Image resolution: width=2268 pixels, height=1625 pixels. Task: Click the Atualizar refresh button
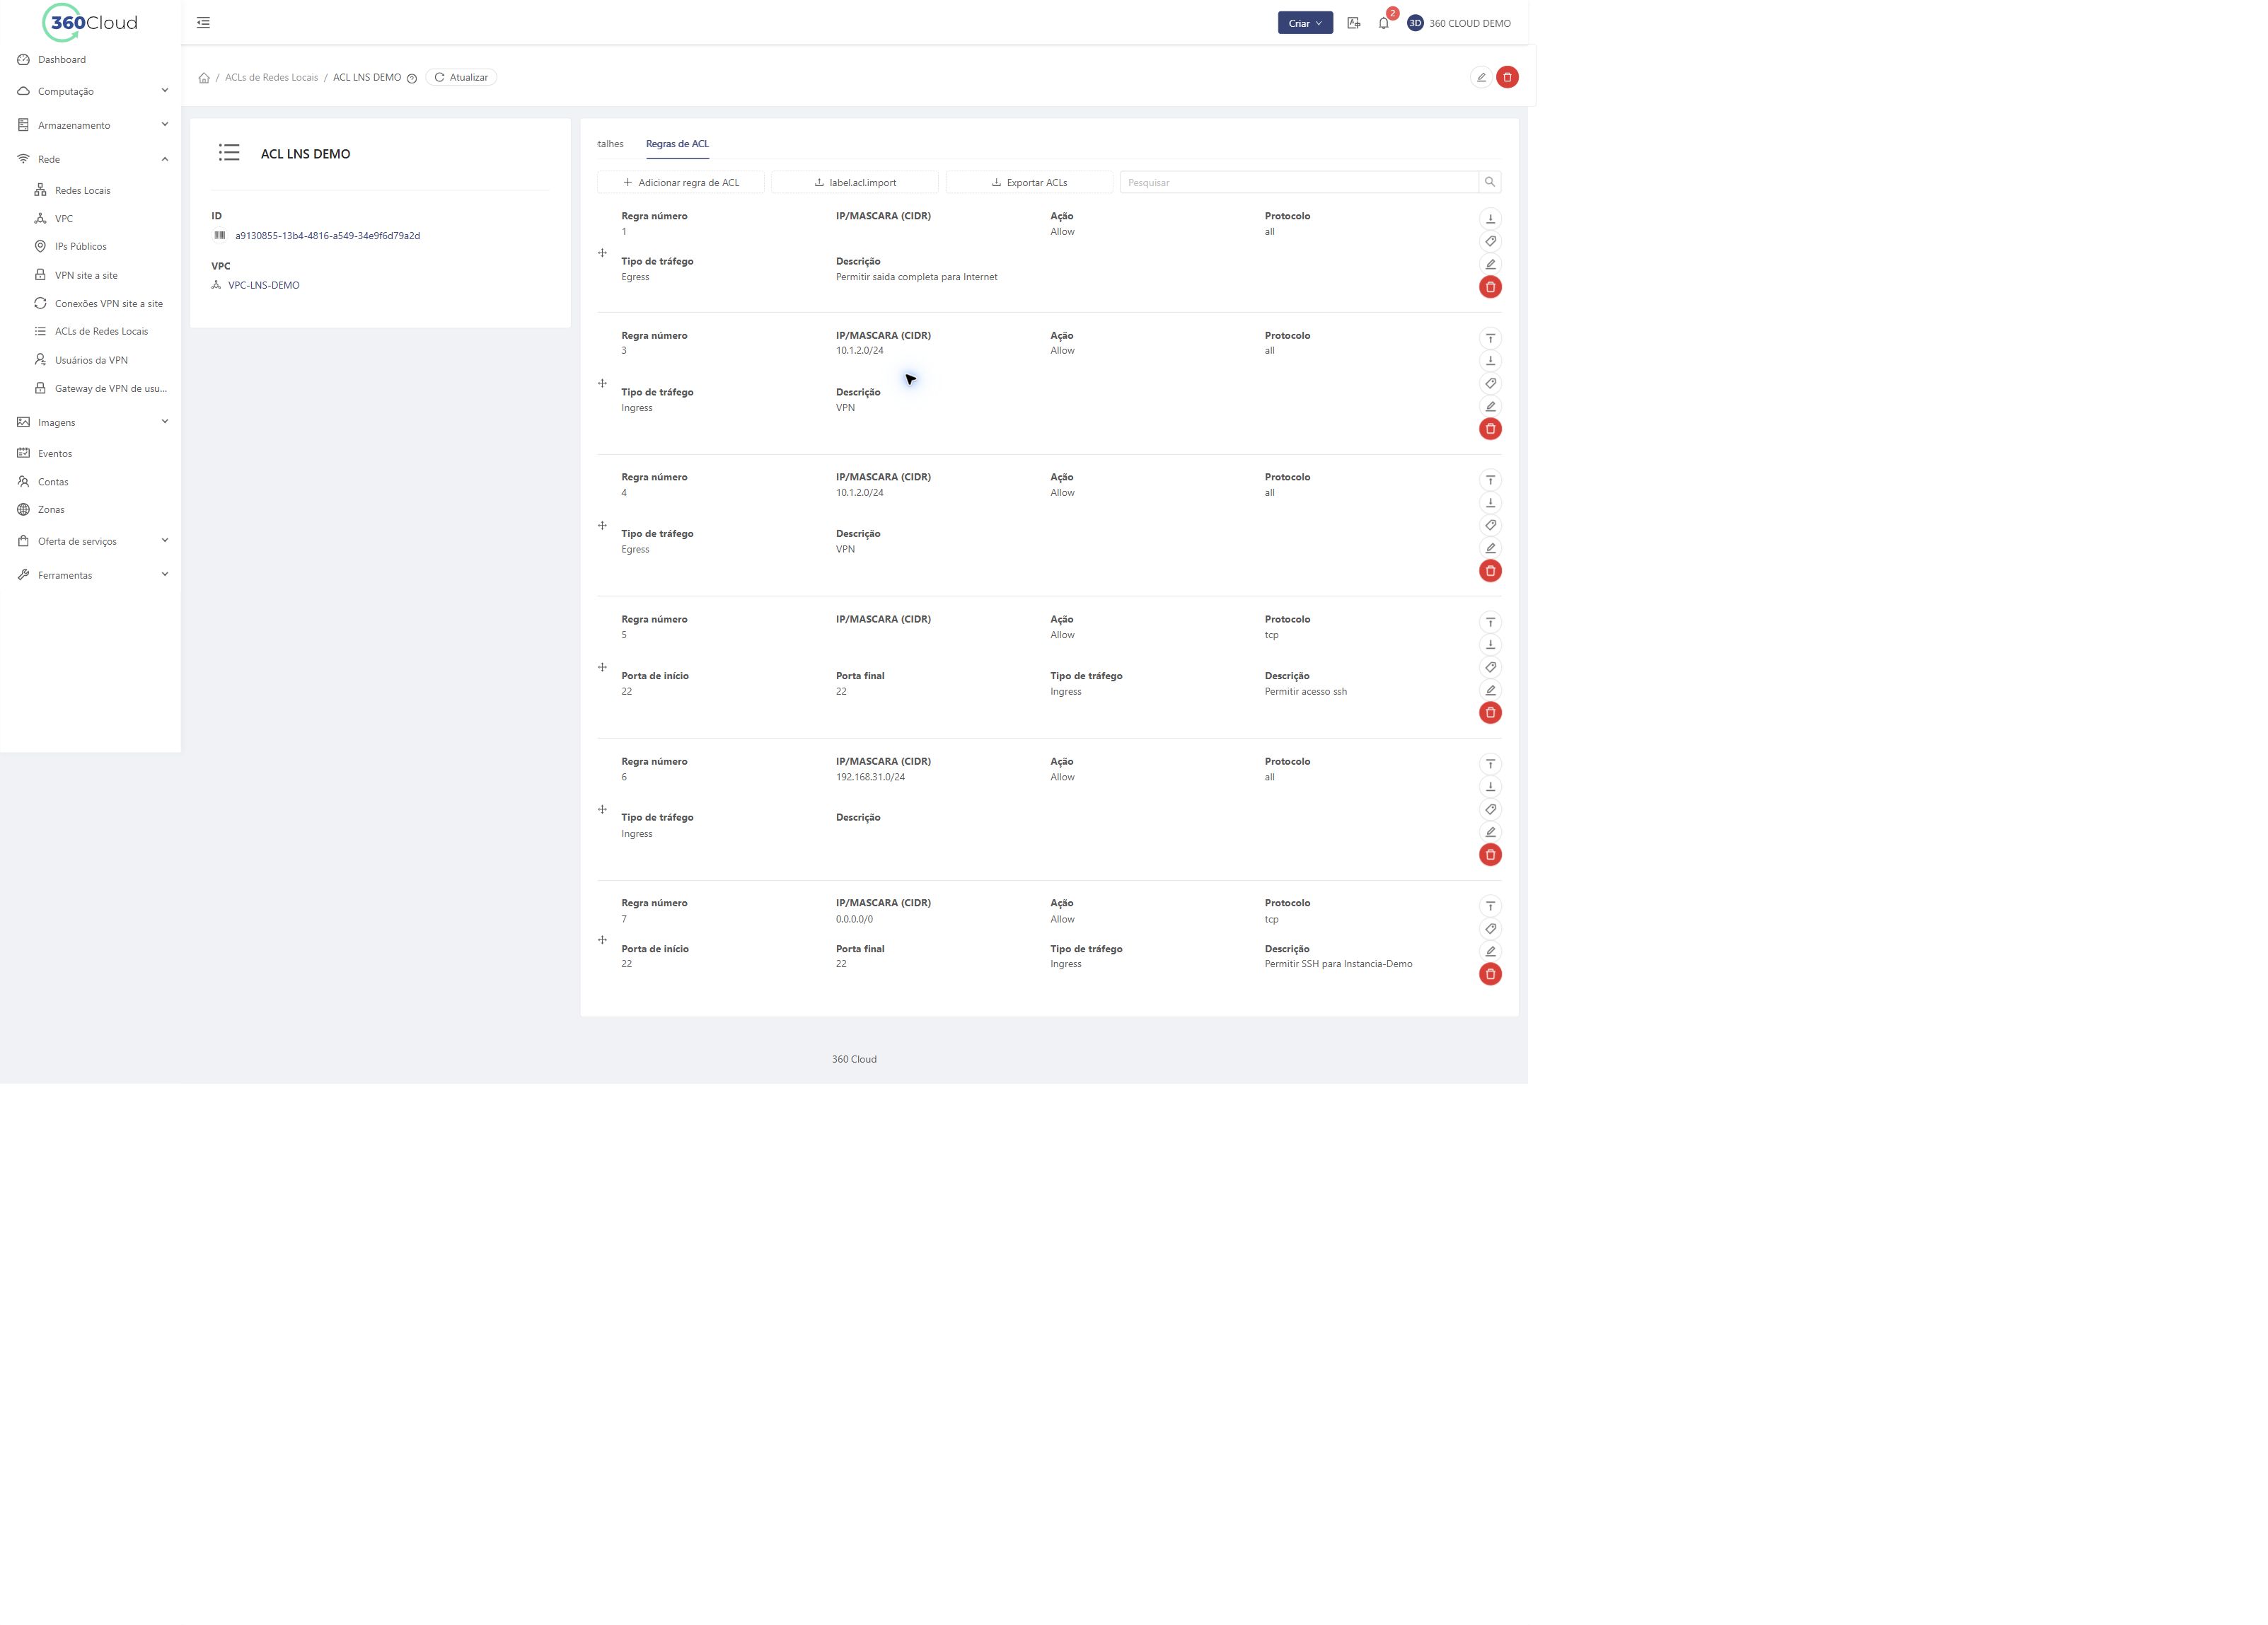pos(461,77)
